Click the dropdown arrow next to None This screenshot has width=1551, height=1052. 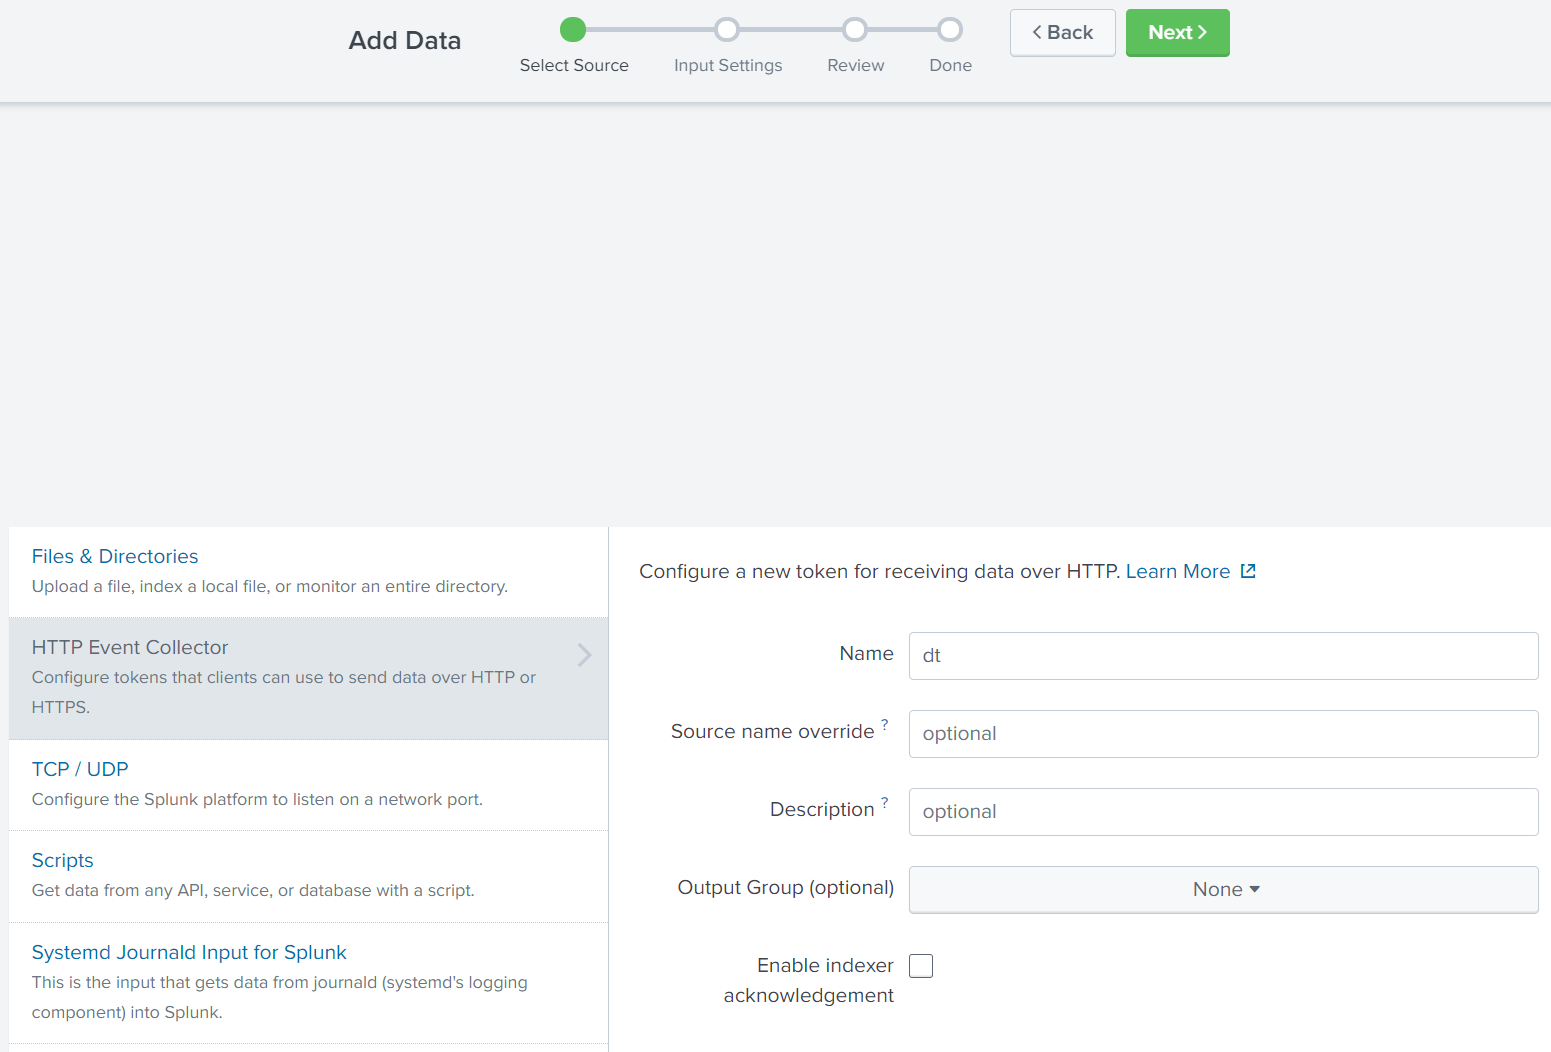(x=1256, y=889)
